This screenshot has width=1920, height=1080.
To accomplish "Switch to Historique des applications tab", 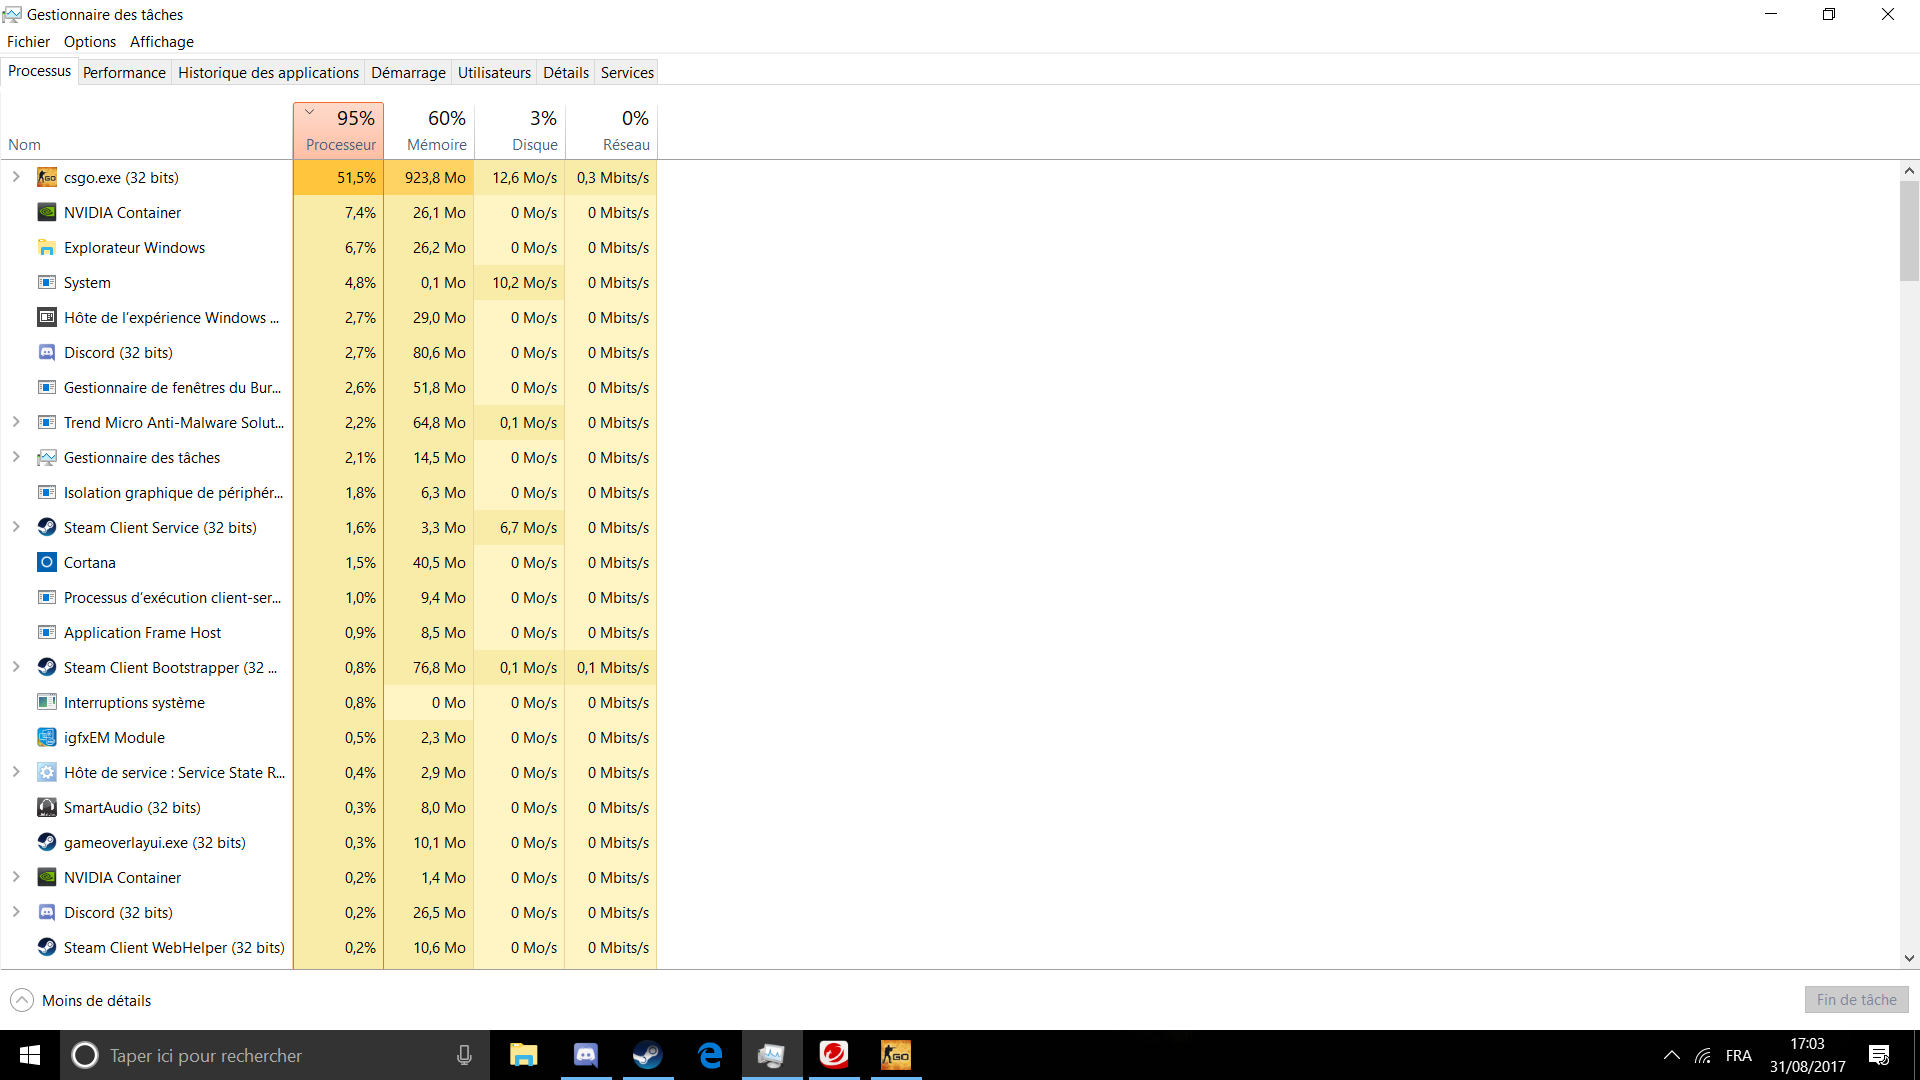I will point(268,73).
